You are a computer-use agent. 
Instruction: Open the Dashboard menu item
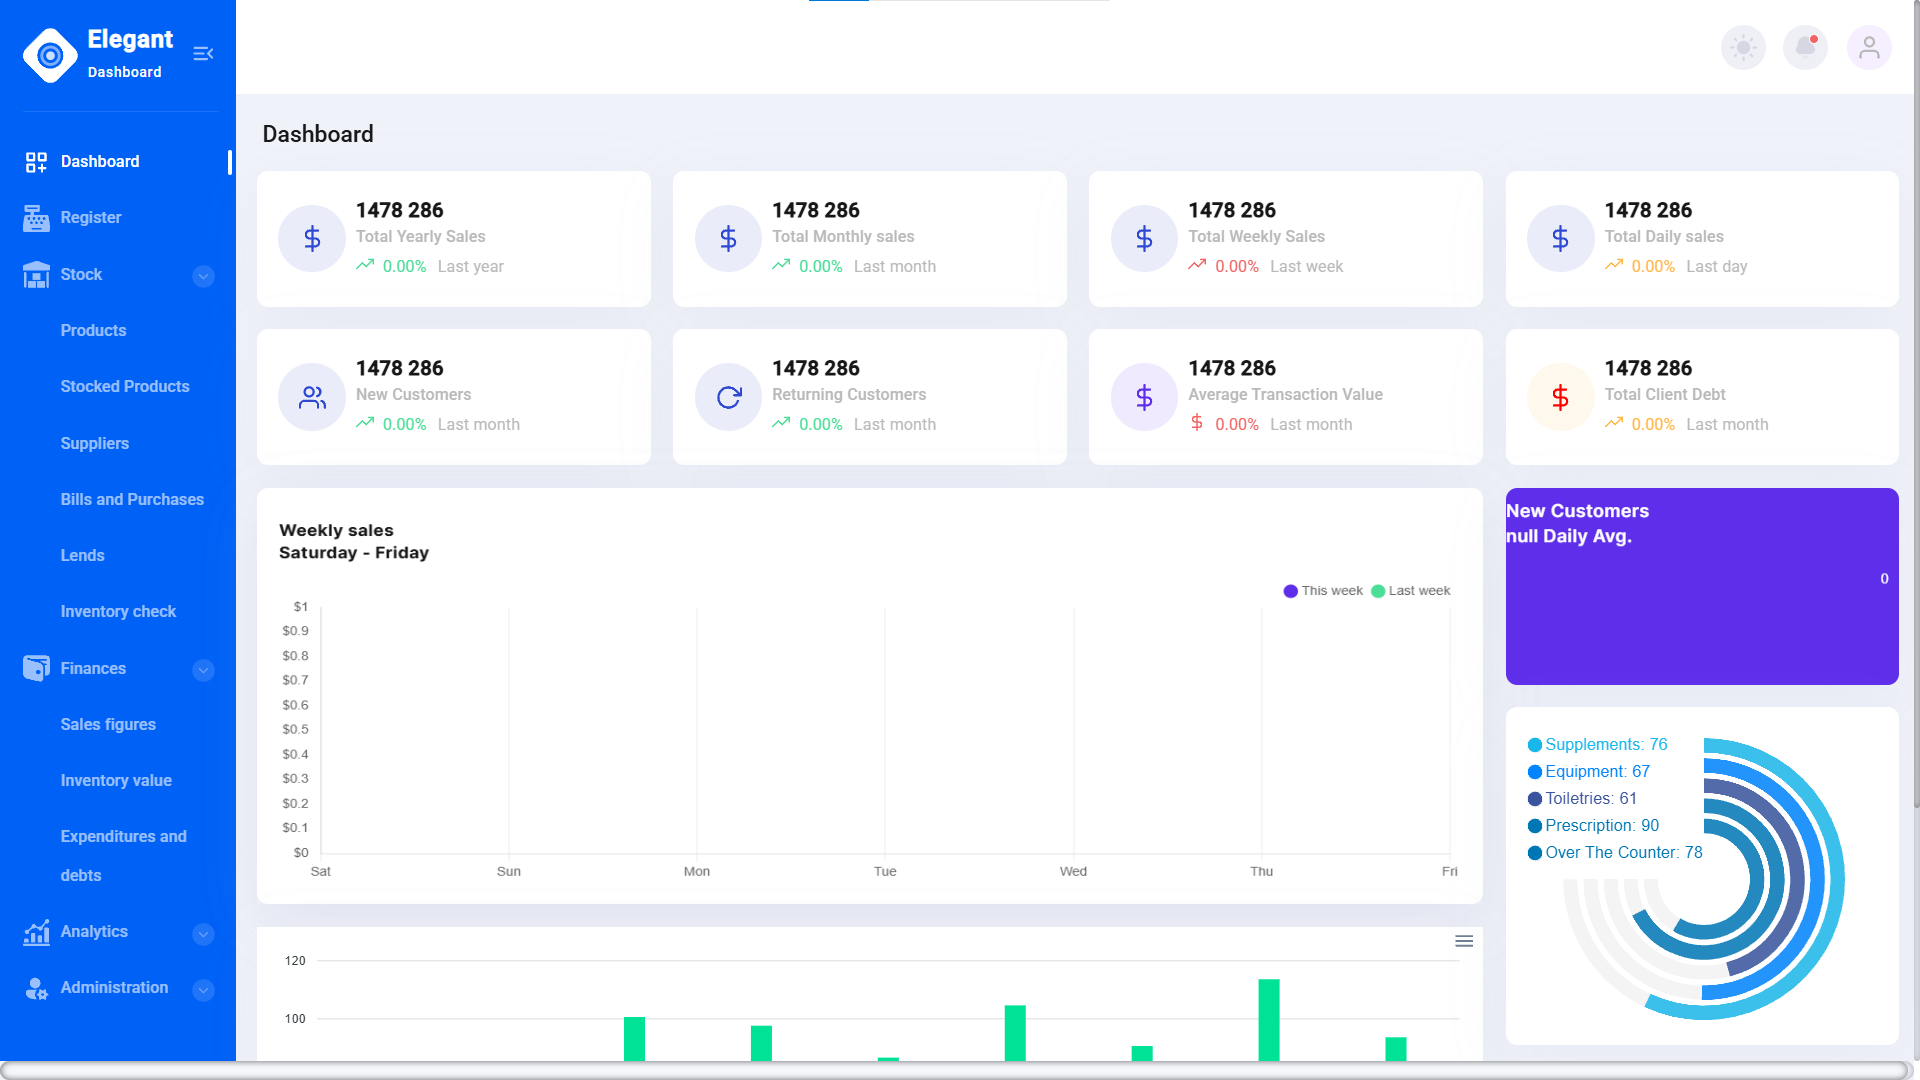[100, 162]
